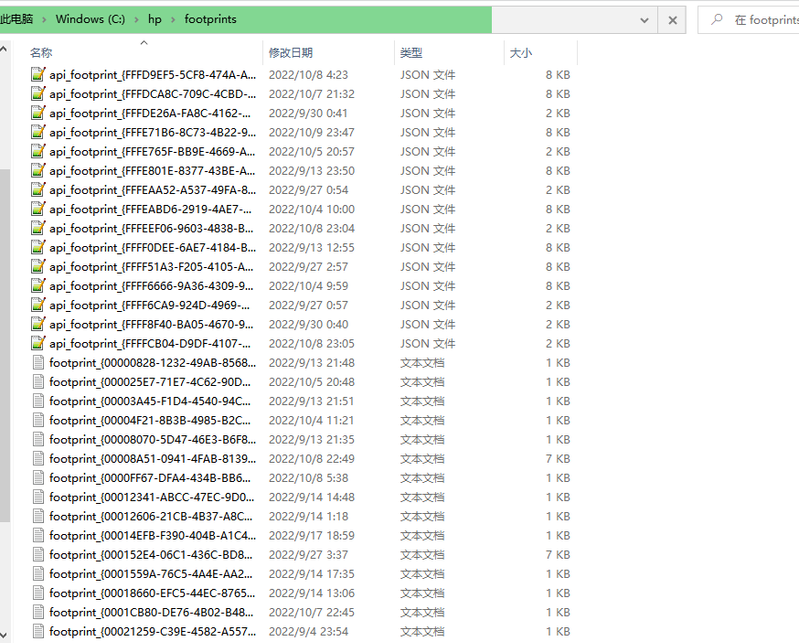Navigate to Windows (C:) in address bar

90,19
